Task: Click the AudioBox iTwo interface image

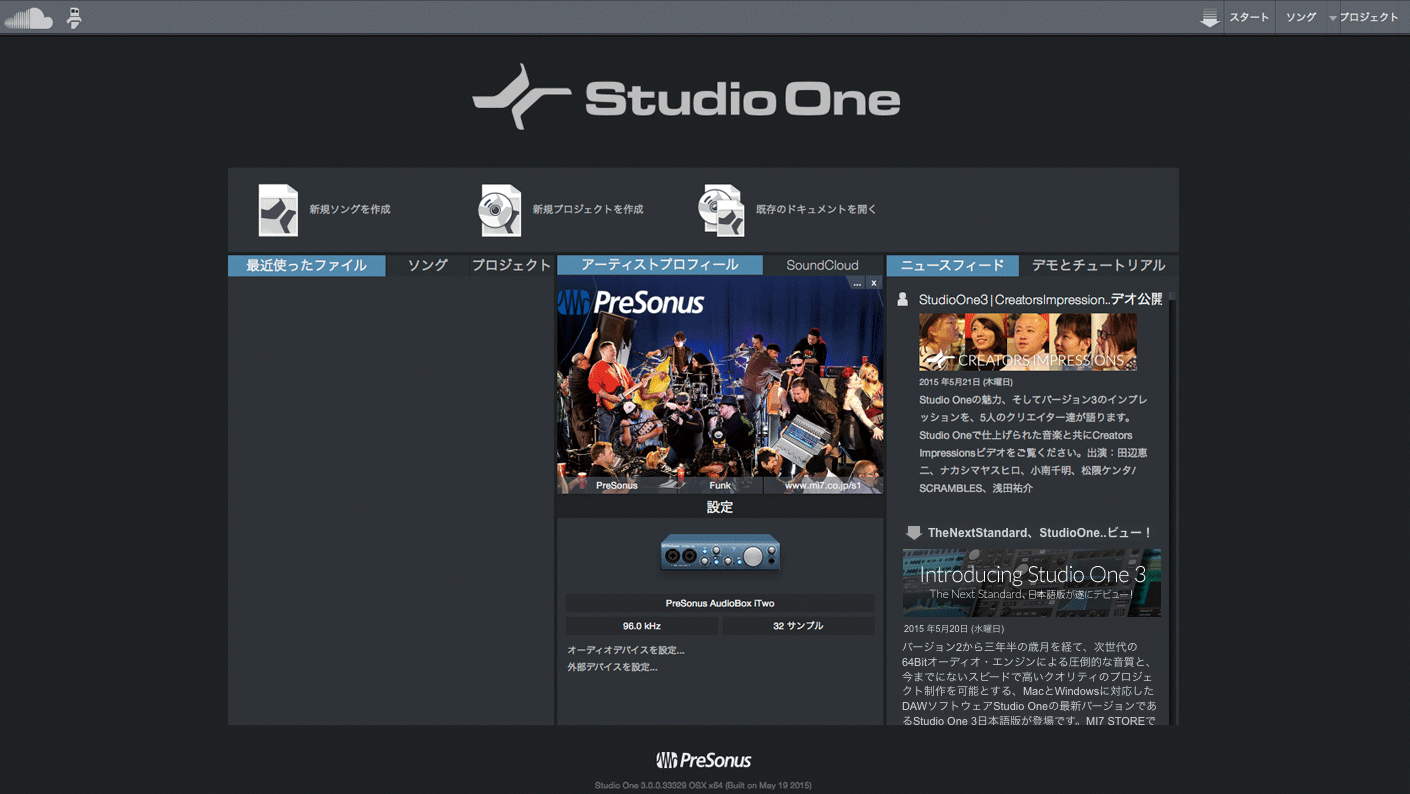Action: point(720,553)
